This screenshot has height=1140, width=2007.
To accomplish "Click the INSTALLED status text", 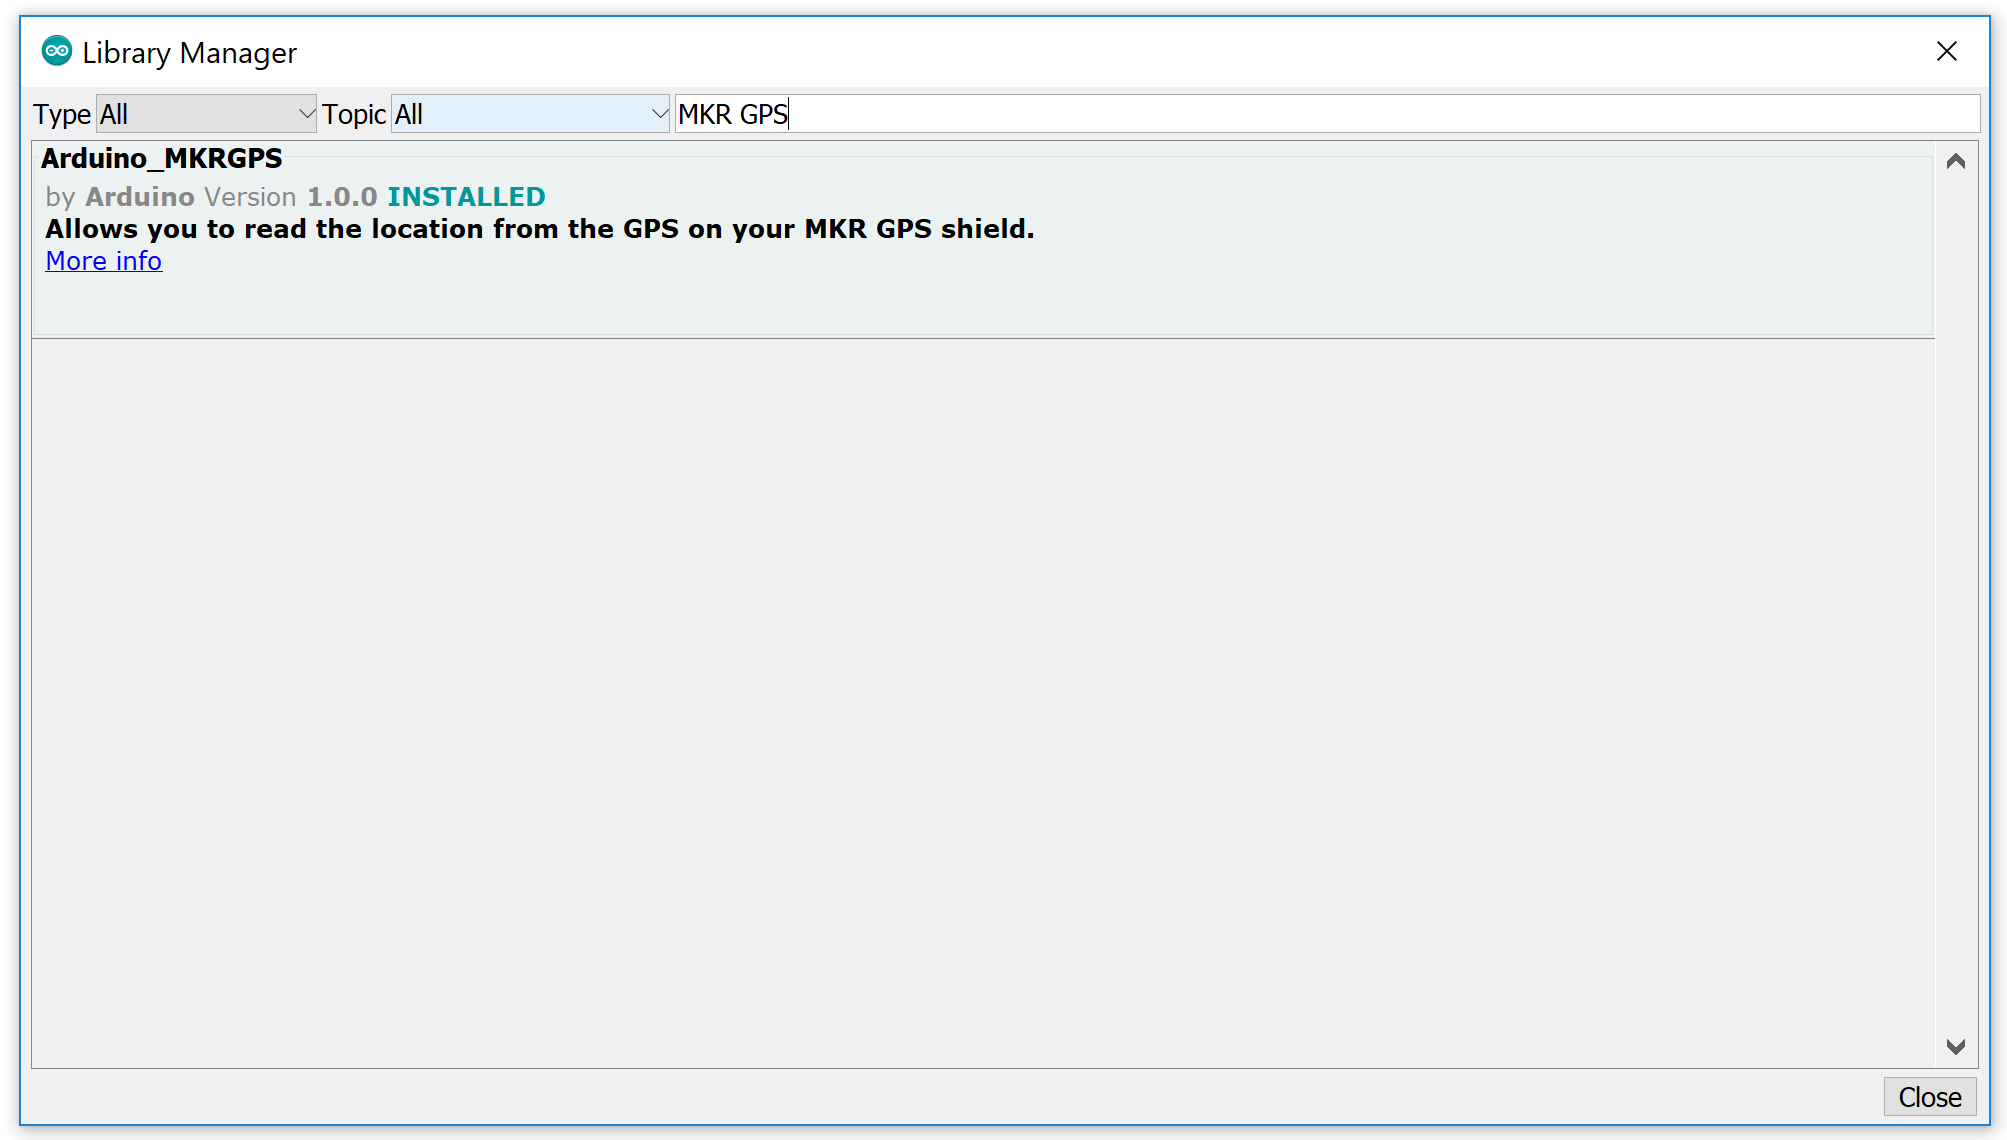I will 466,197.
